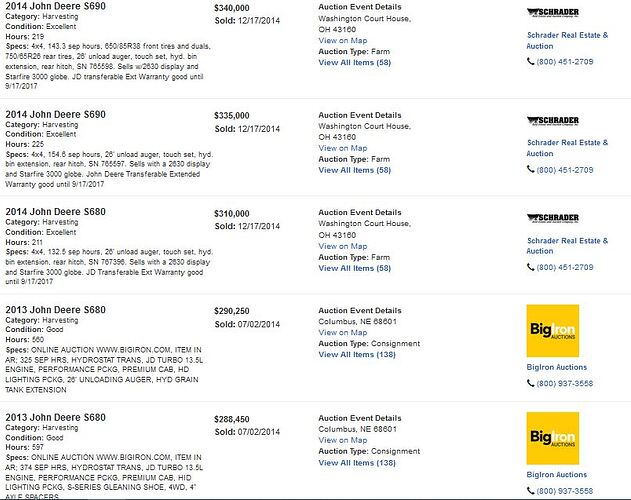Viewport: 631px width, 500px height.
Task: Click the phone icon in the $290,250 listing
Action: 530,383
